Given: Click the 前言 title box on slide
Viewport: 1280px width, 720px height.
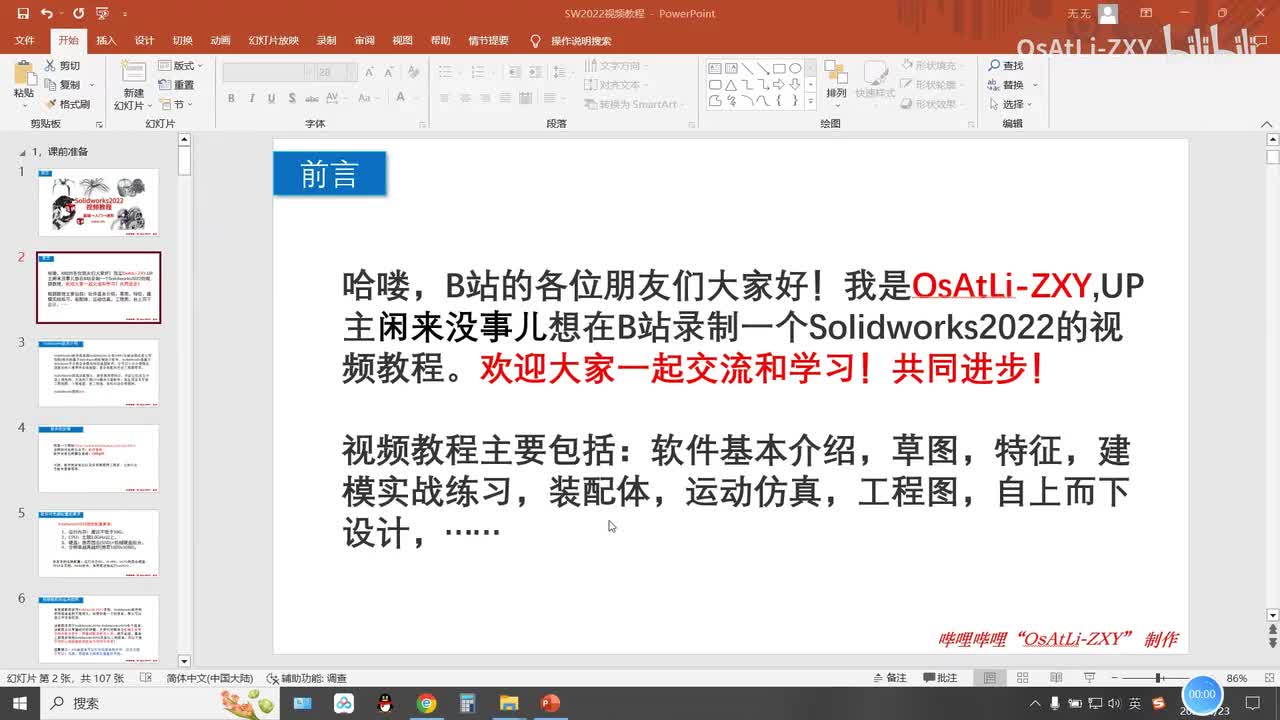Looking at the screenshot, I should pos(329,175).
